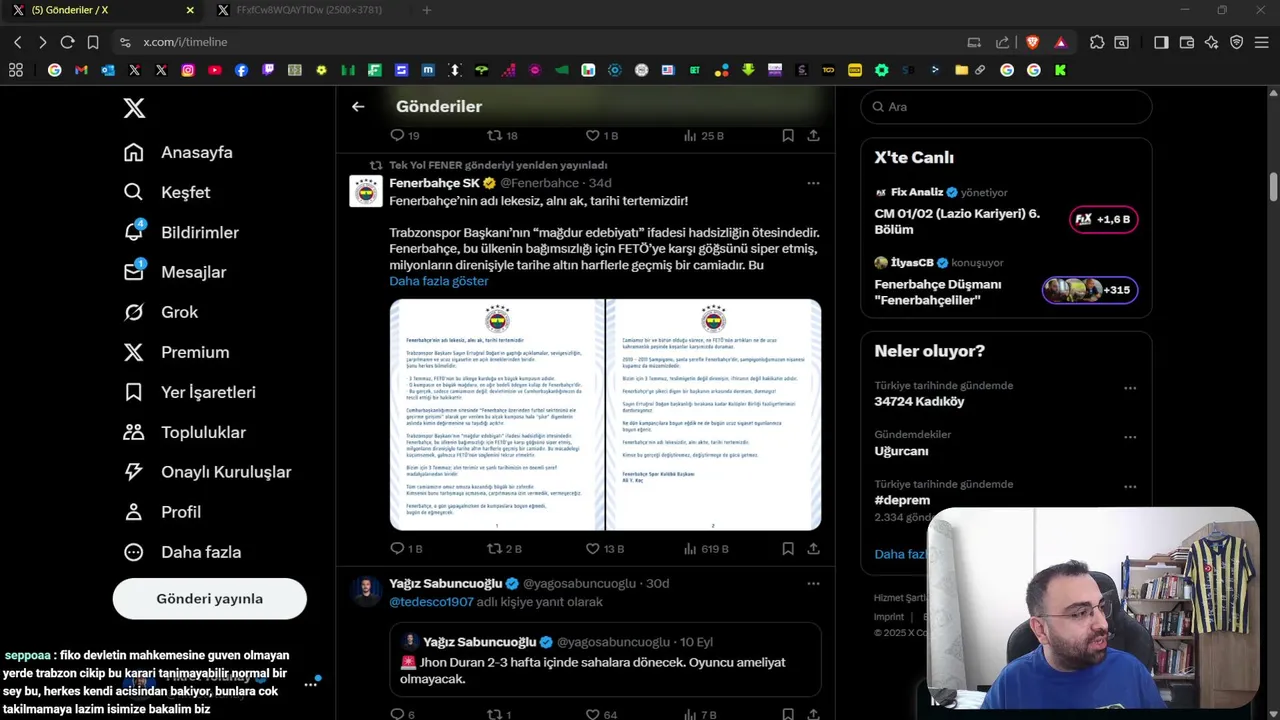This screenshot has height=720, width=1280.
Task: Share the top post above the Fenerbahçe repost
Action: 814,135
